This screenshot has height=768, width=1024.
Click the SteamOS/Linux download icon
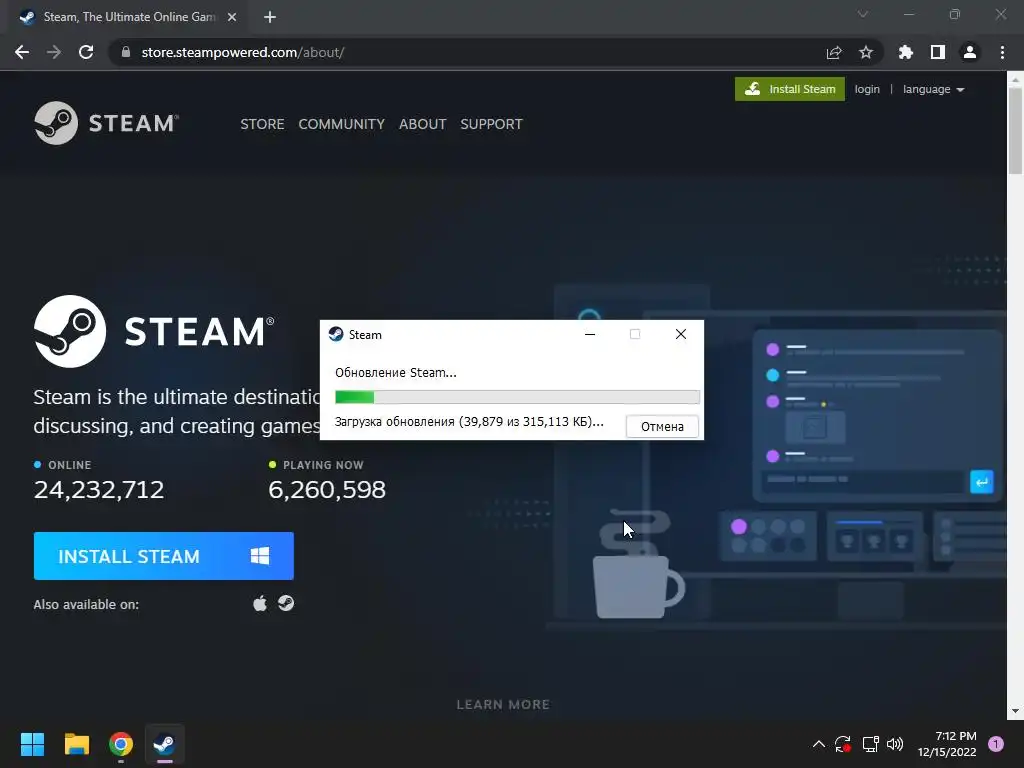pos(286,603)
